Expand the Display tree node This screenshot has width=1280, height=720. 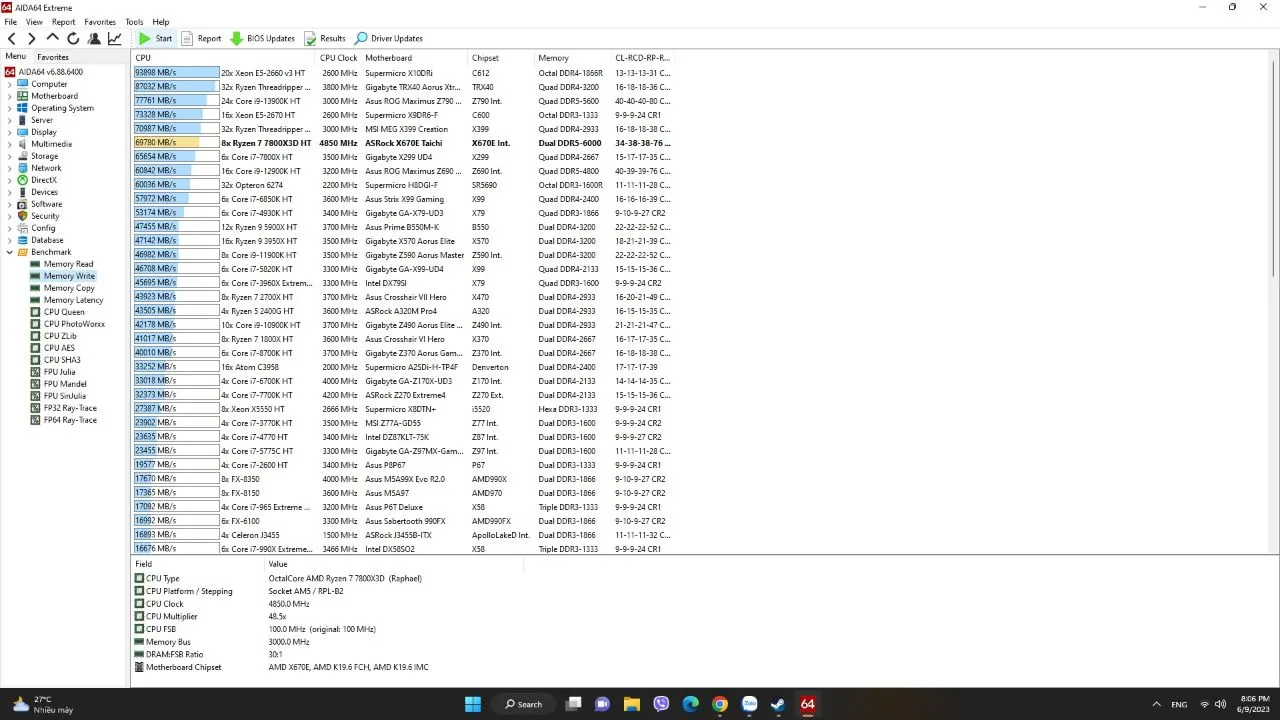point(10,132)
